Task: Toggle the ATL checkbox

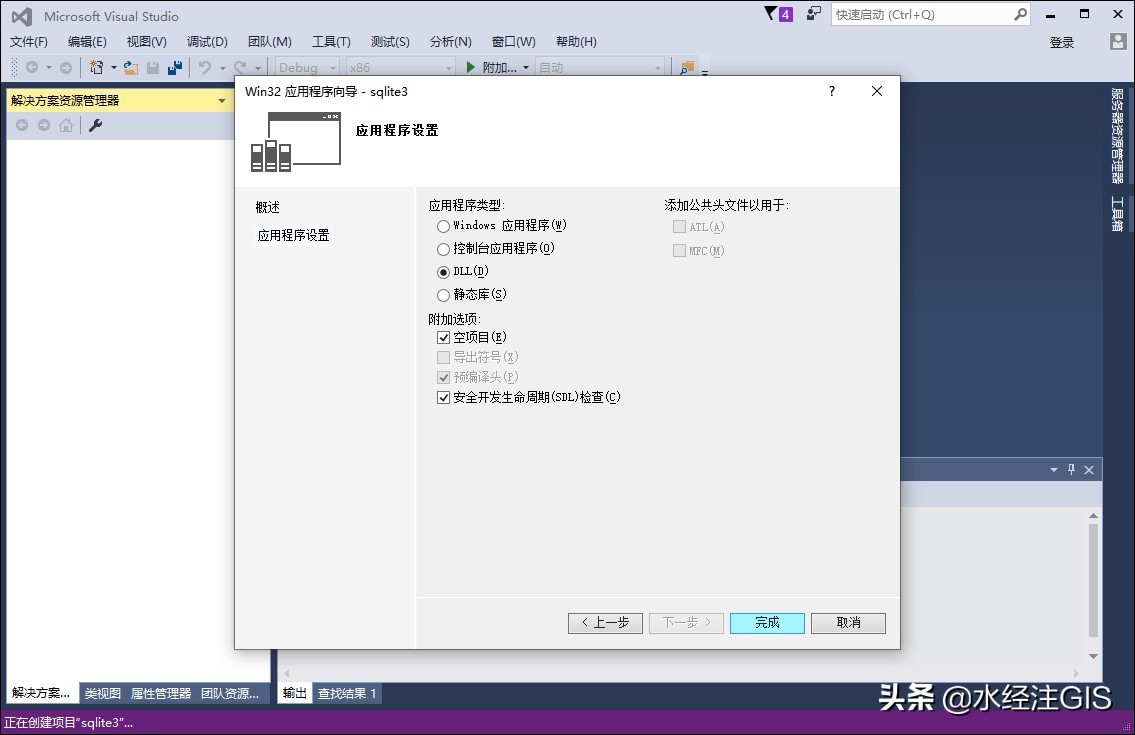Action: tap(679, 227)
